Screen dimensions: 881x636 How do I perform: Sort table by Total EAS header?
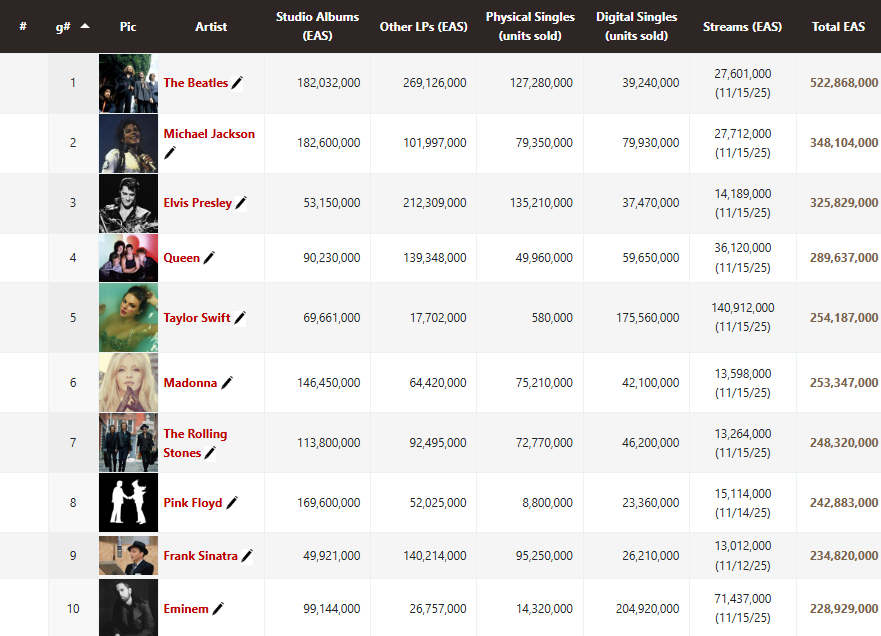point(838,26)
